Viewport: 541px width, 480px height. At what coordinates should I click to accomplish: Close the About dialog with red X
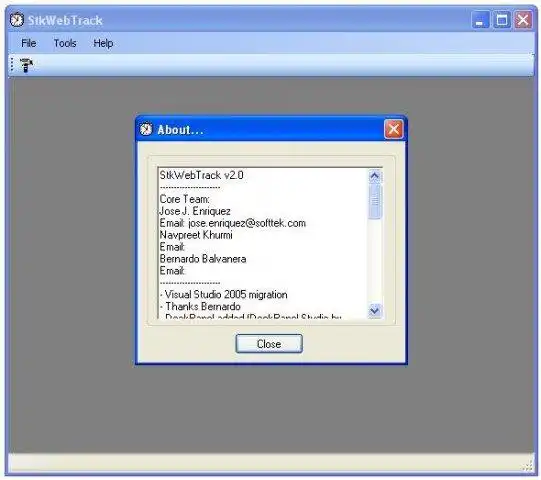coord(394,129)
